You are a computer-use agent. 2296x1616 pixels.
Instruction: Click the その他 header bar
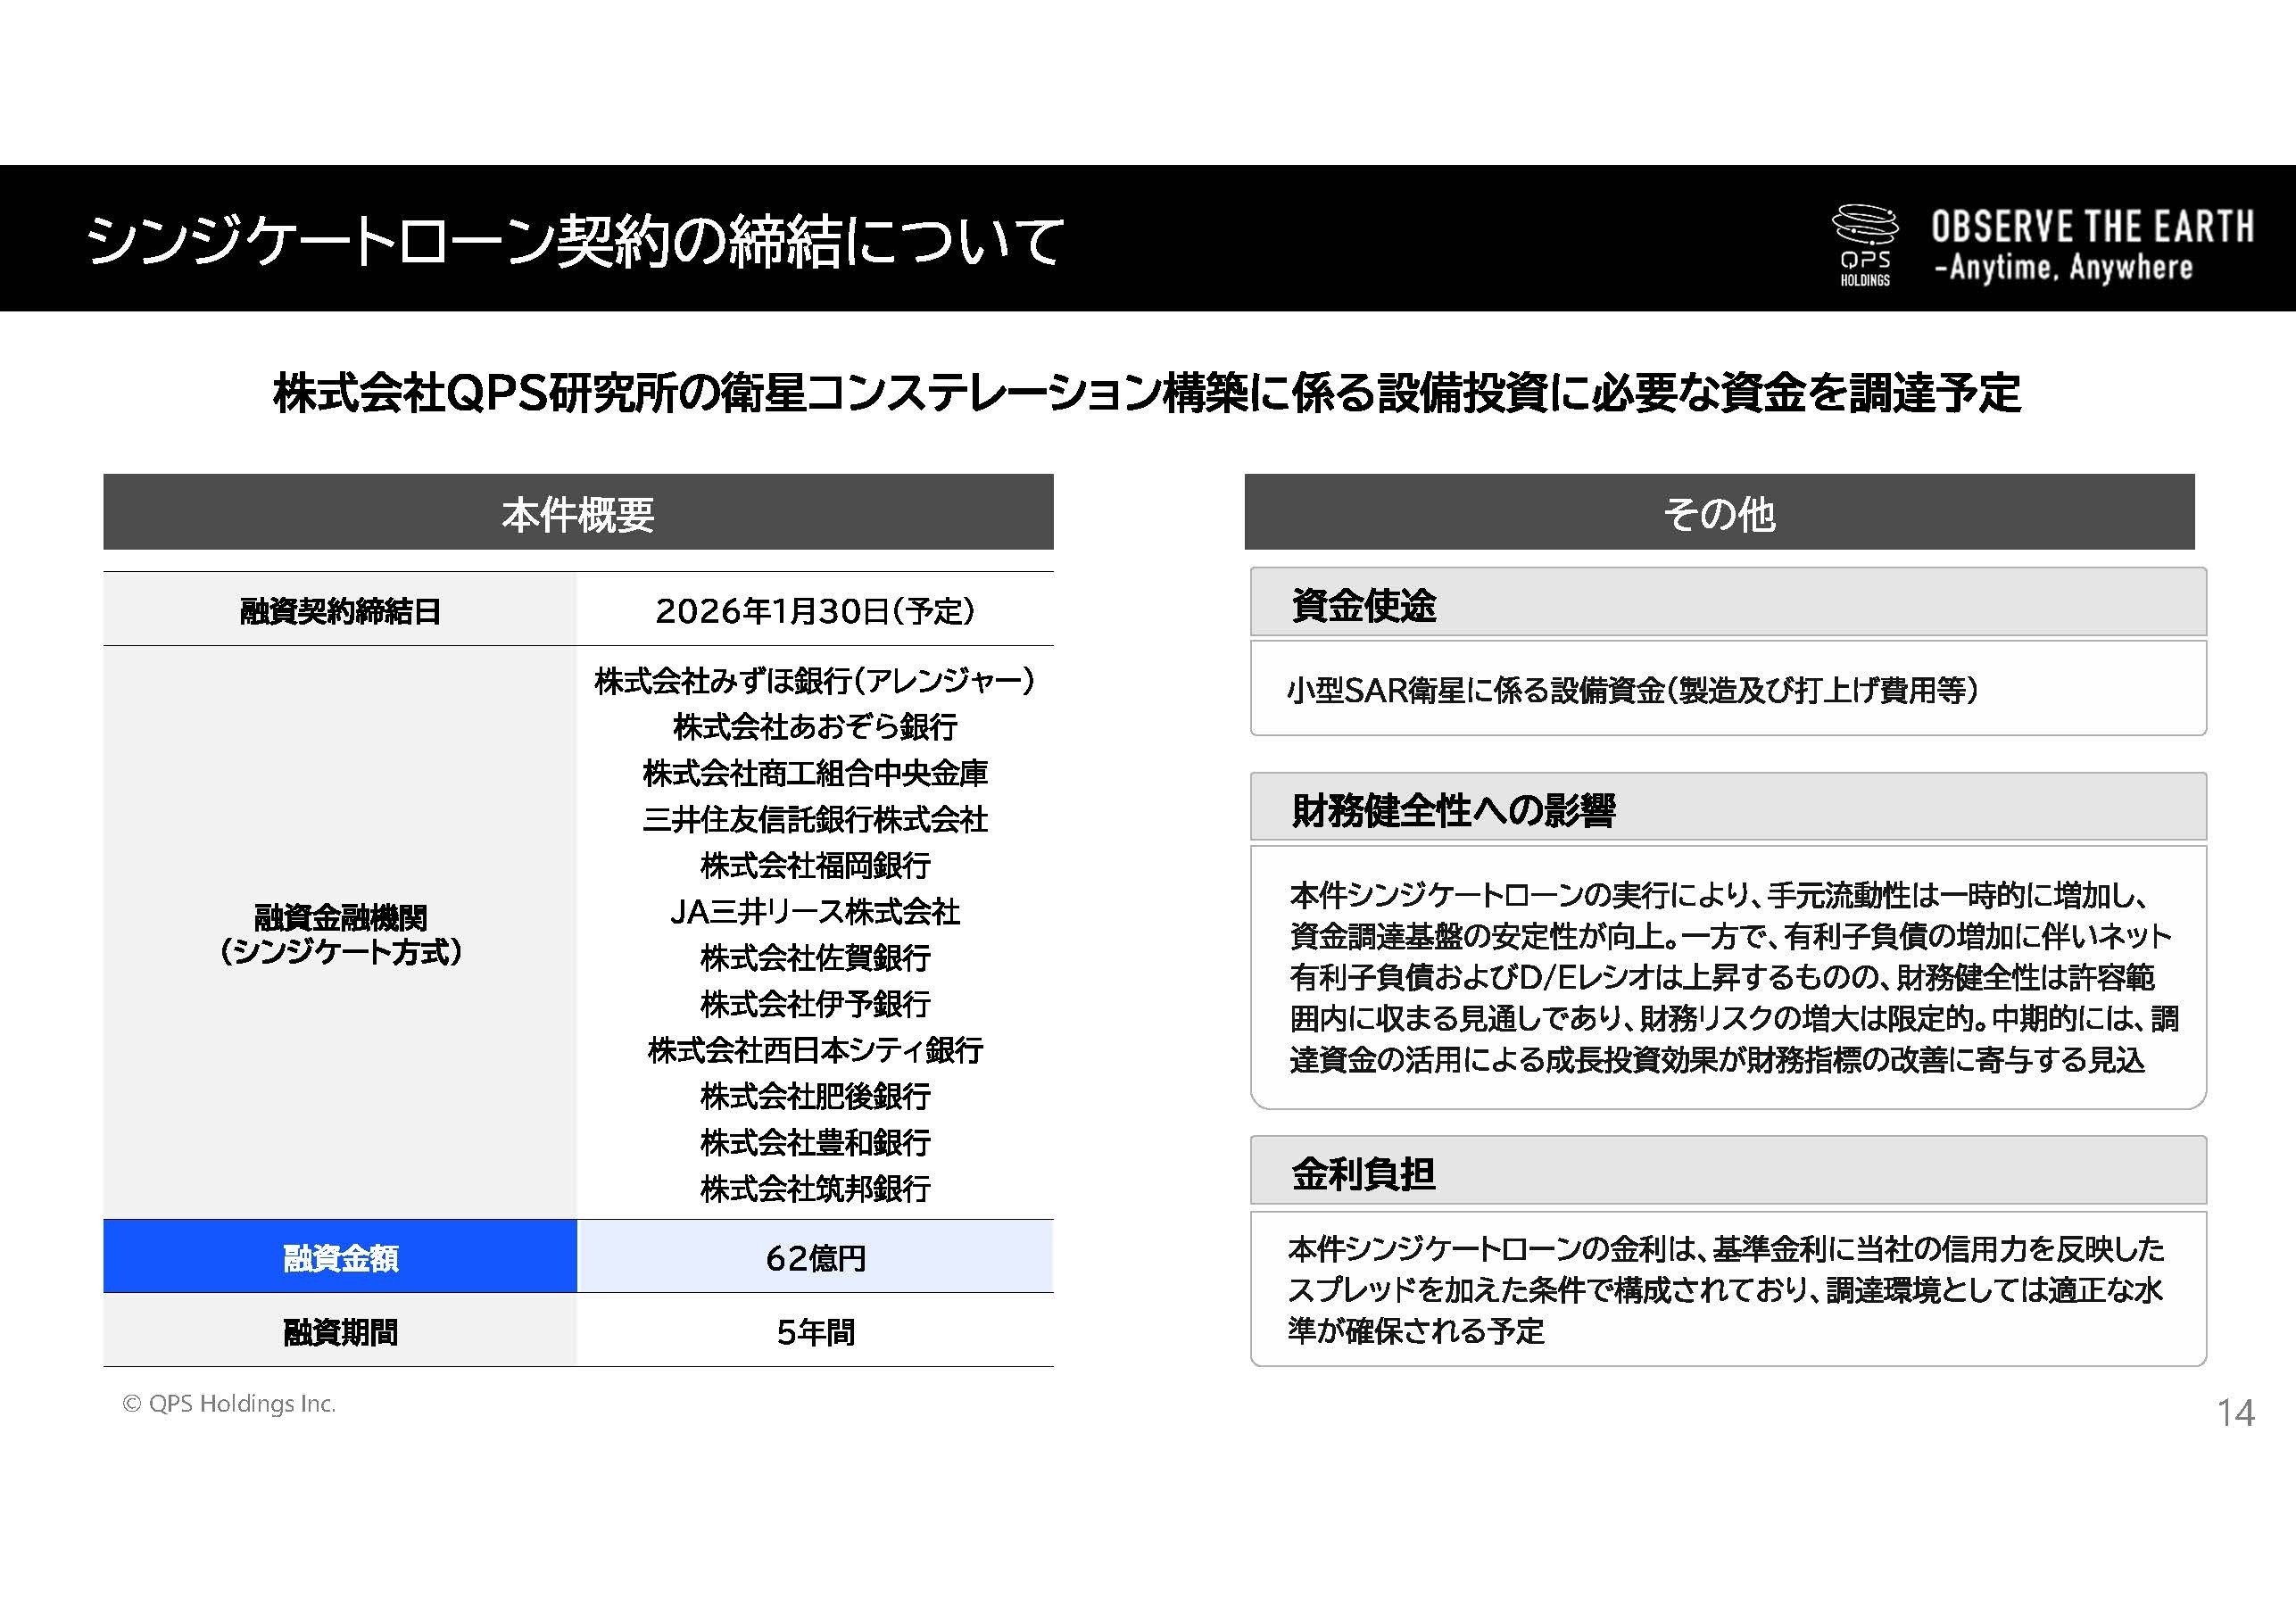[x=1719, y=512]
